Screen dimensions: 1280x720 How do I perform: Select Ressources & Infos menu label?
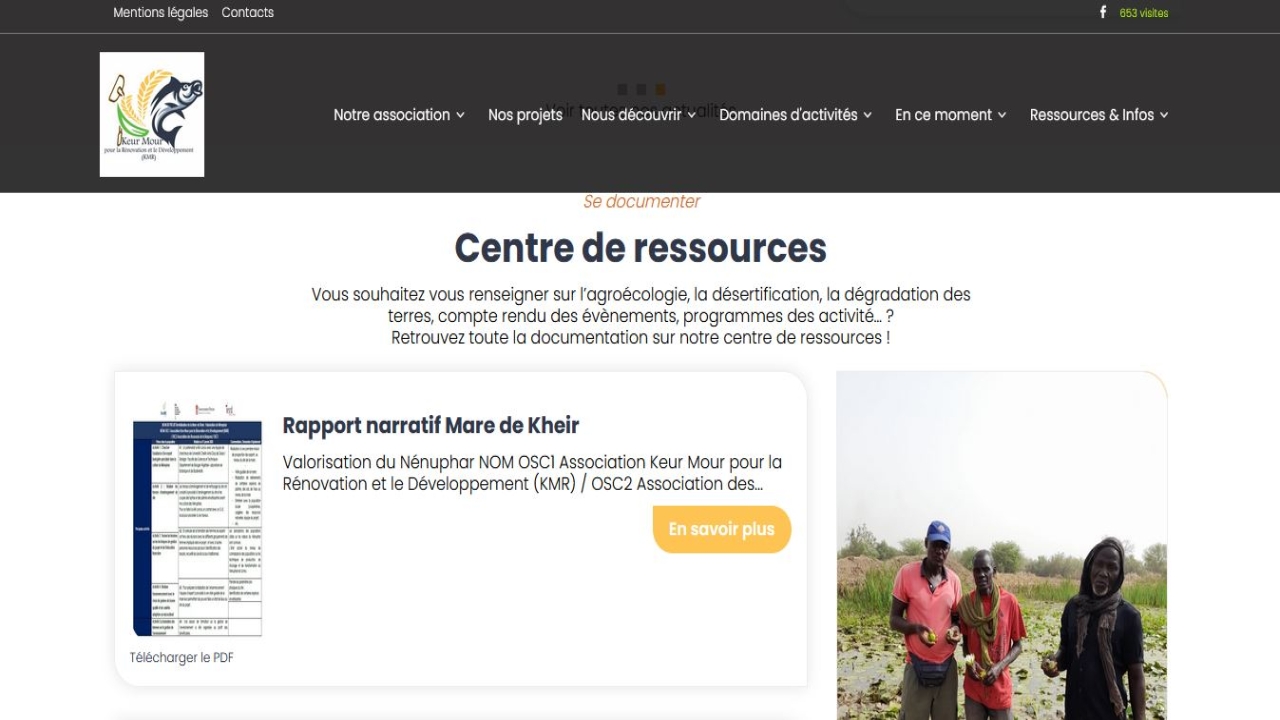click(x=1092, y=115)
